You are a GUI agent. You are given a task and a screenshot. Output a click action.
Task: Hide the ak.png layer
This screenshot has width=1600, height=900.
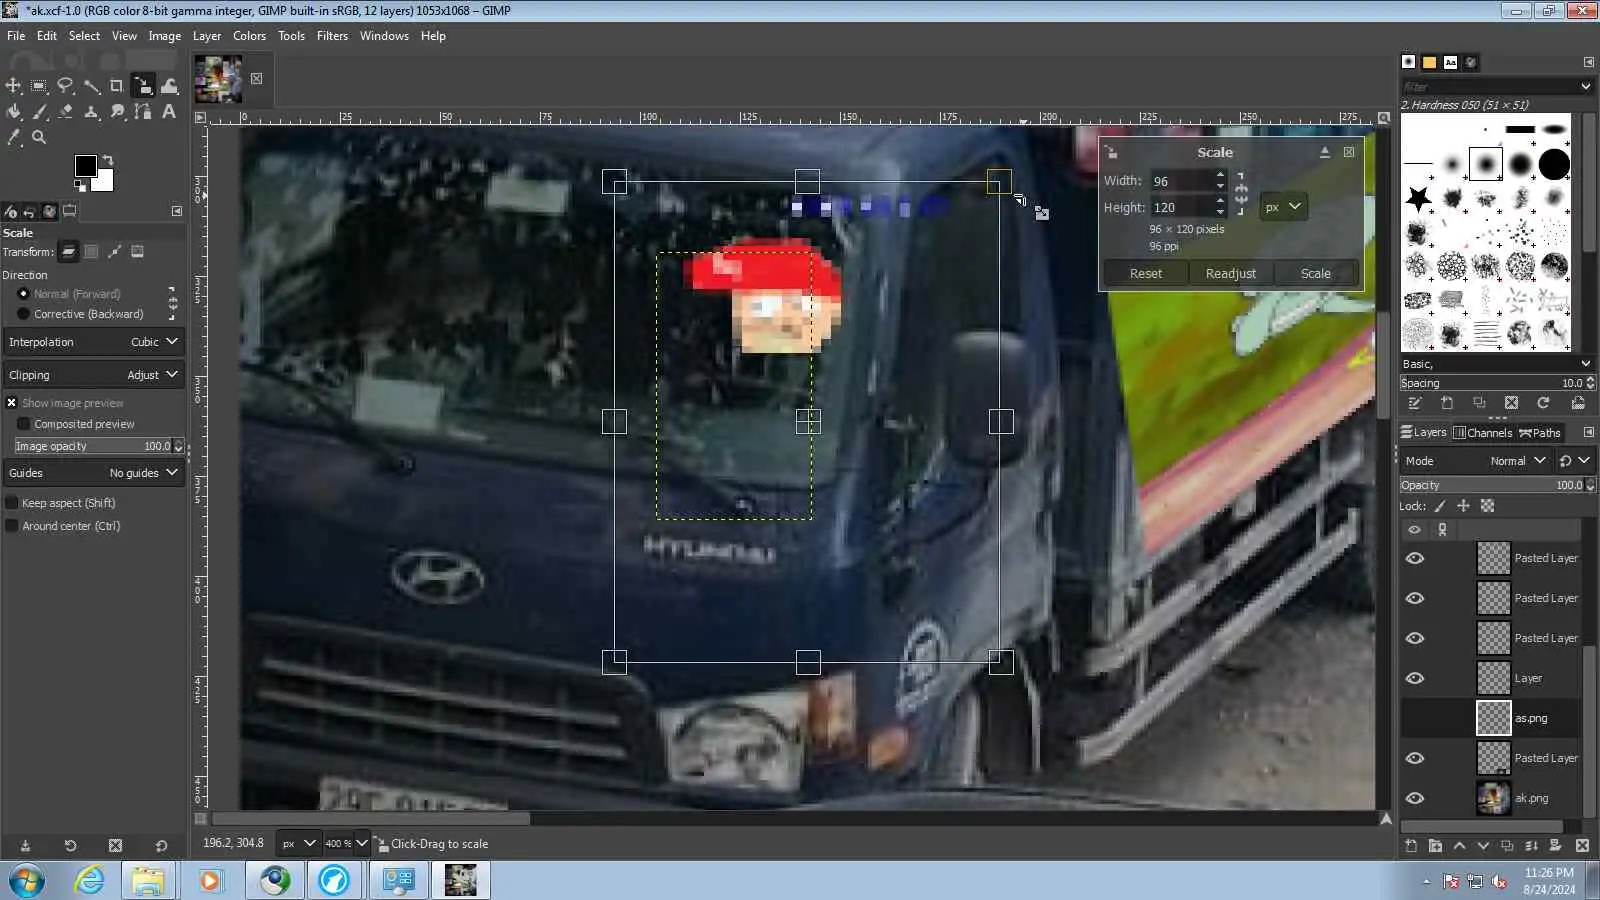click(x=1414, y=798)
